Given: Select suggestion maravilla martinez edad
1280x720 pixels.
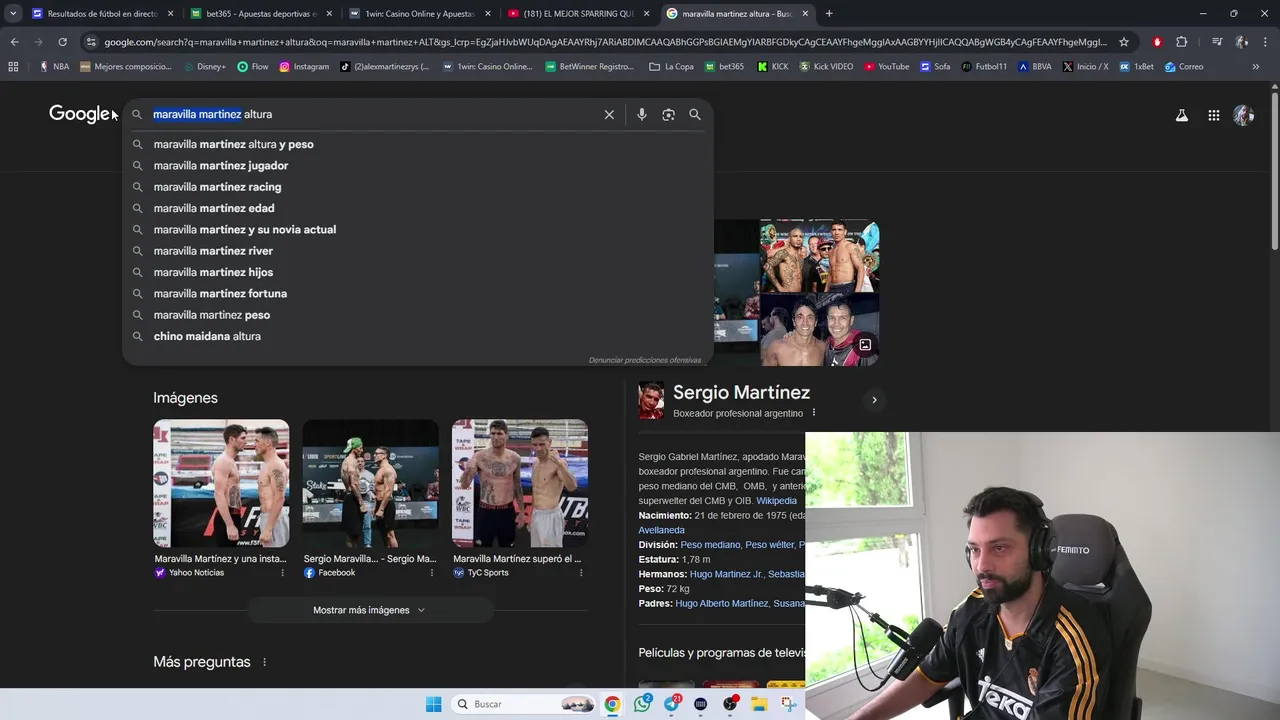Looking at the screenshot, I should click(x=418, y=208).
